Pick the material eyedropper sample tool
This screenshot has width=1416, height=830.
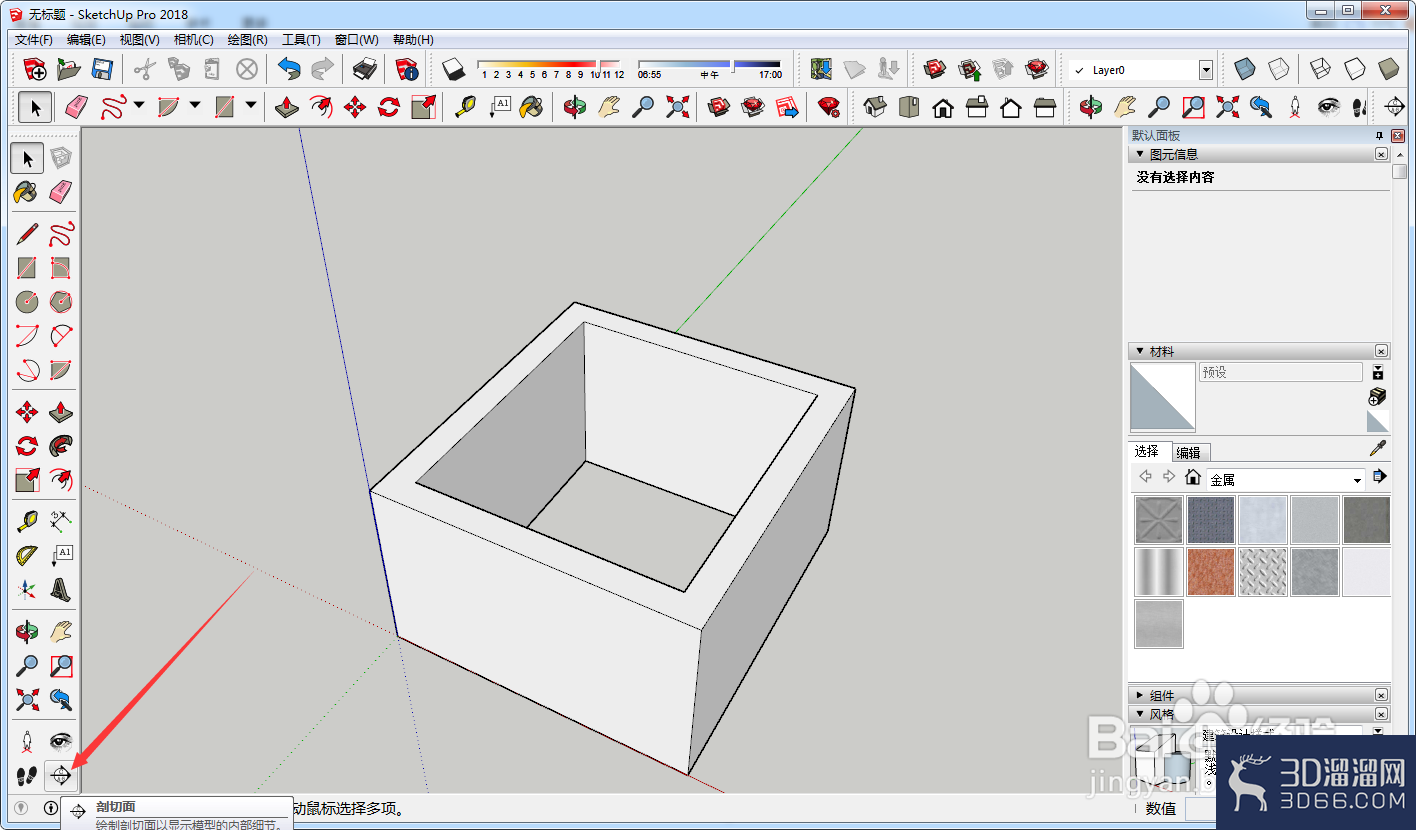(x=1378, y=450)
